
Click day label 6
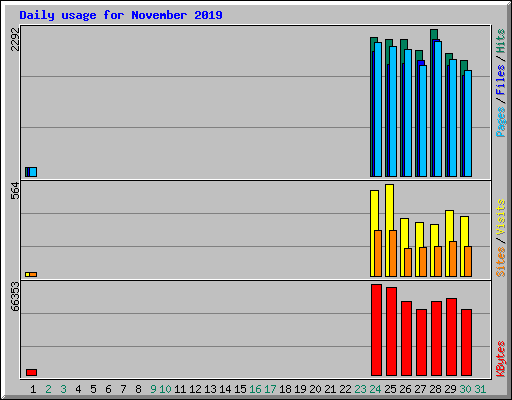coord(108,389)
